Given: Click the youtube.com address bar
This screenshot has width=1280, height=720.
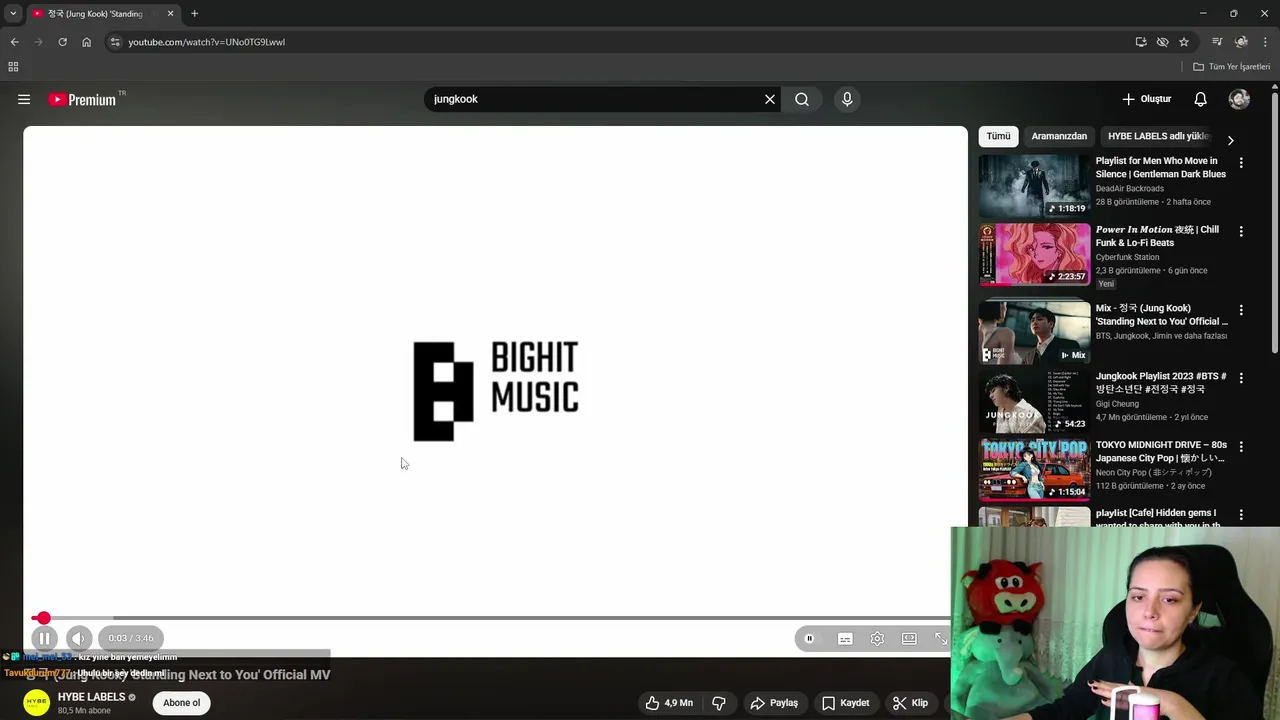Looking at the screenshot, I should coord(620,42).
